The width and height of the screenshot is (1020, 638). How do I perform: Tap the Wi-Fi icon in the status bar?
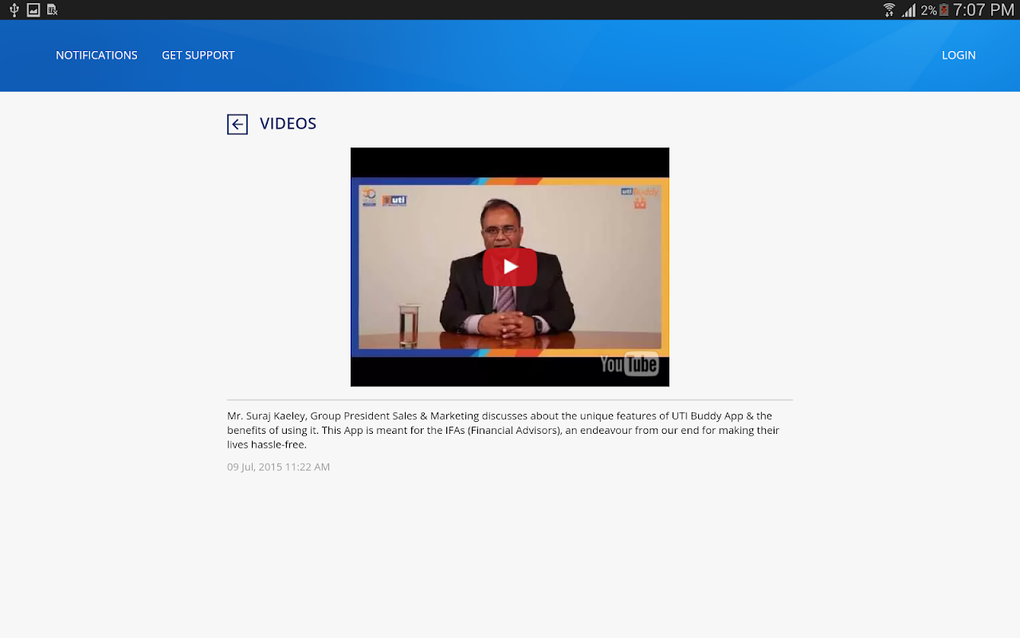point(889,10)
